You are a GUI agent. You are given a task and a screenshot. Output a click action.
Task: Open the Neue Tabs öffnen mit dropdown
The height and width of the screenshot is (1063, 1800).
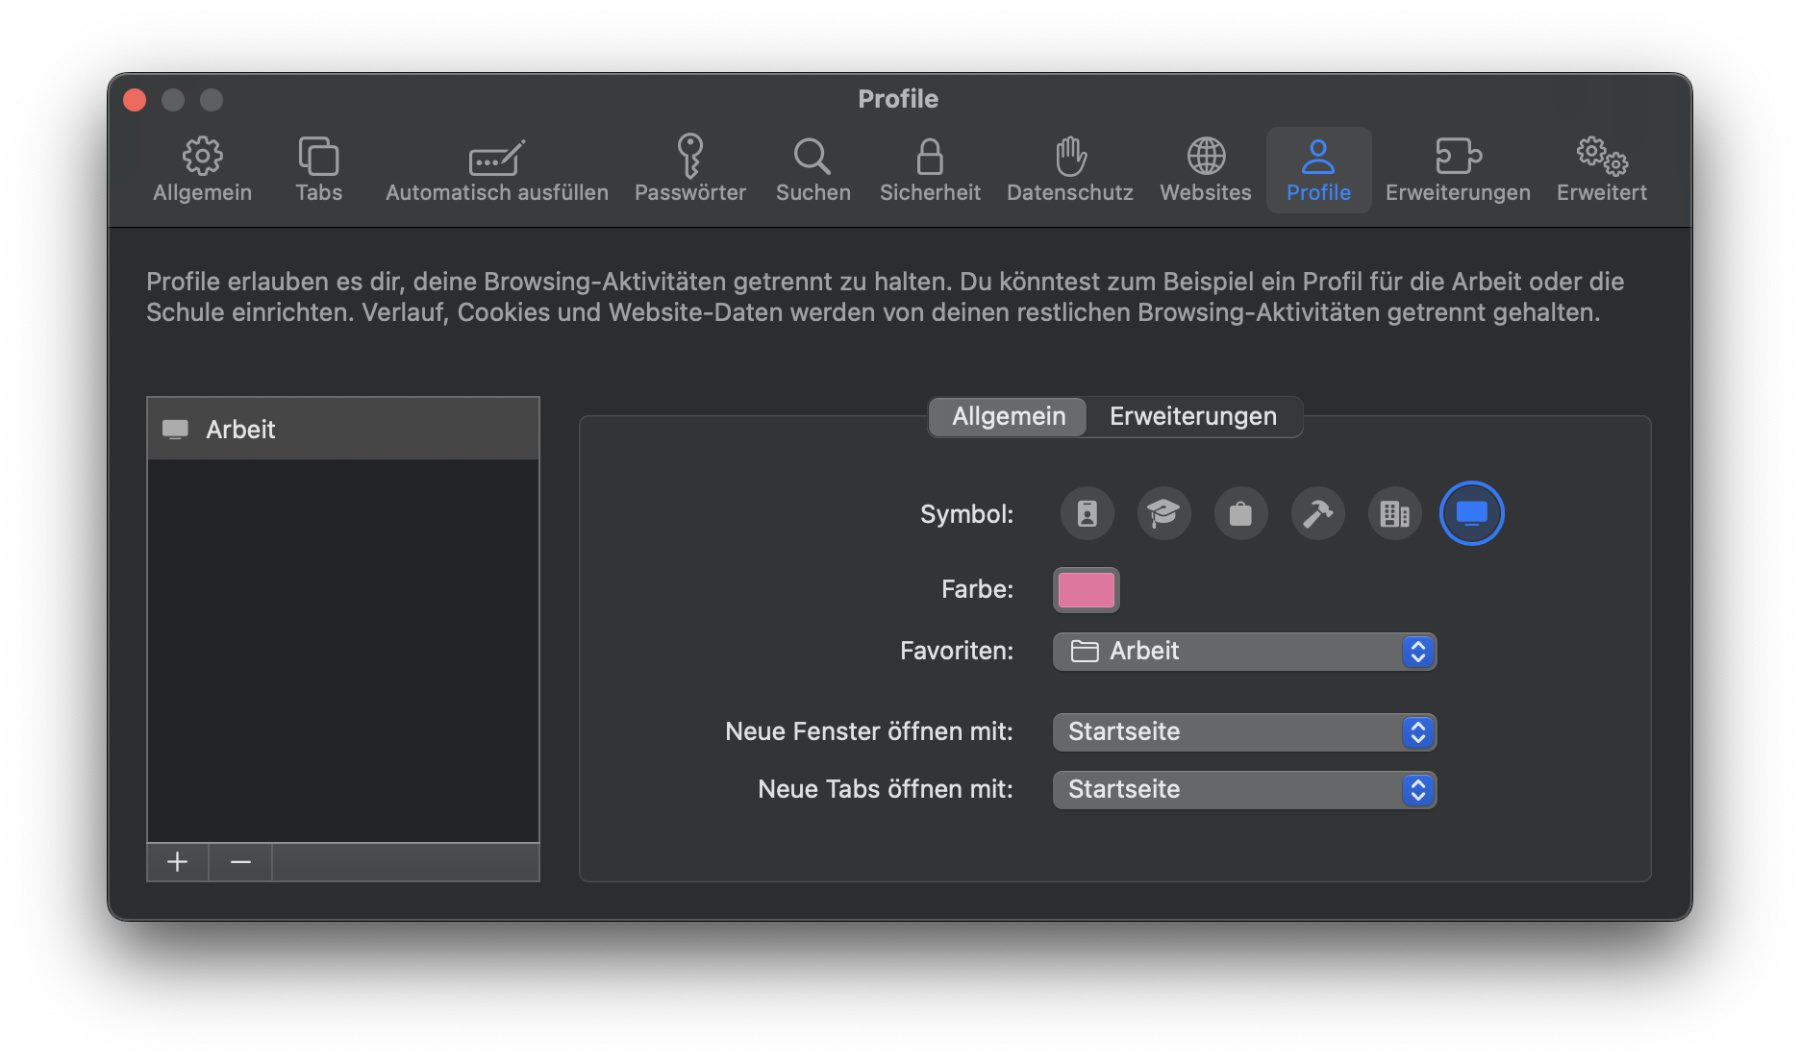[1245, 790]
